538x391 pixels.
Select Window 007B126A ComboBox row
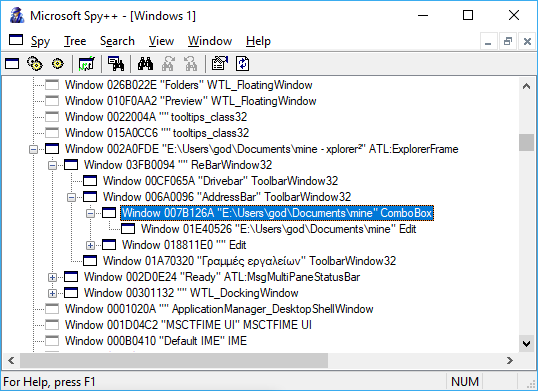coord(277,213)
